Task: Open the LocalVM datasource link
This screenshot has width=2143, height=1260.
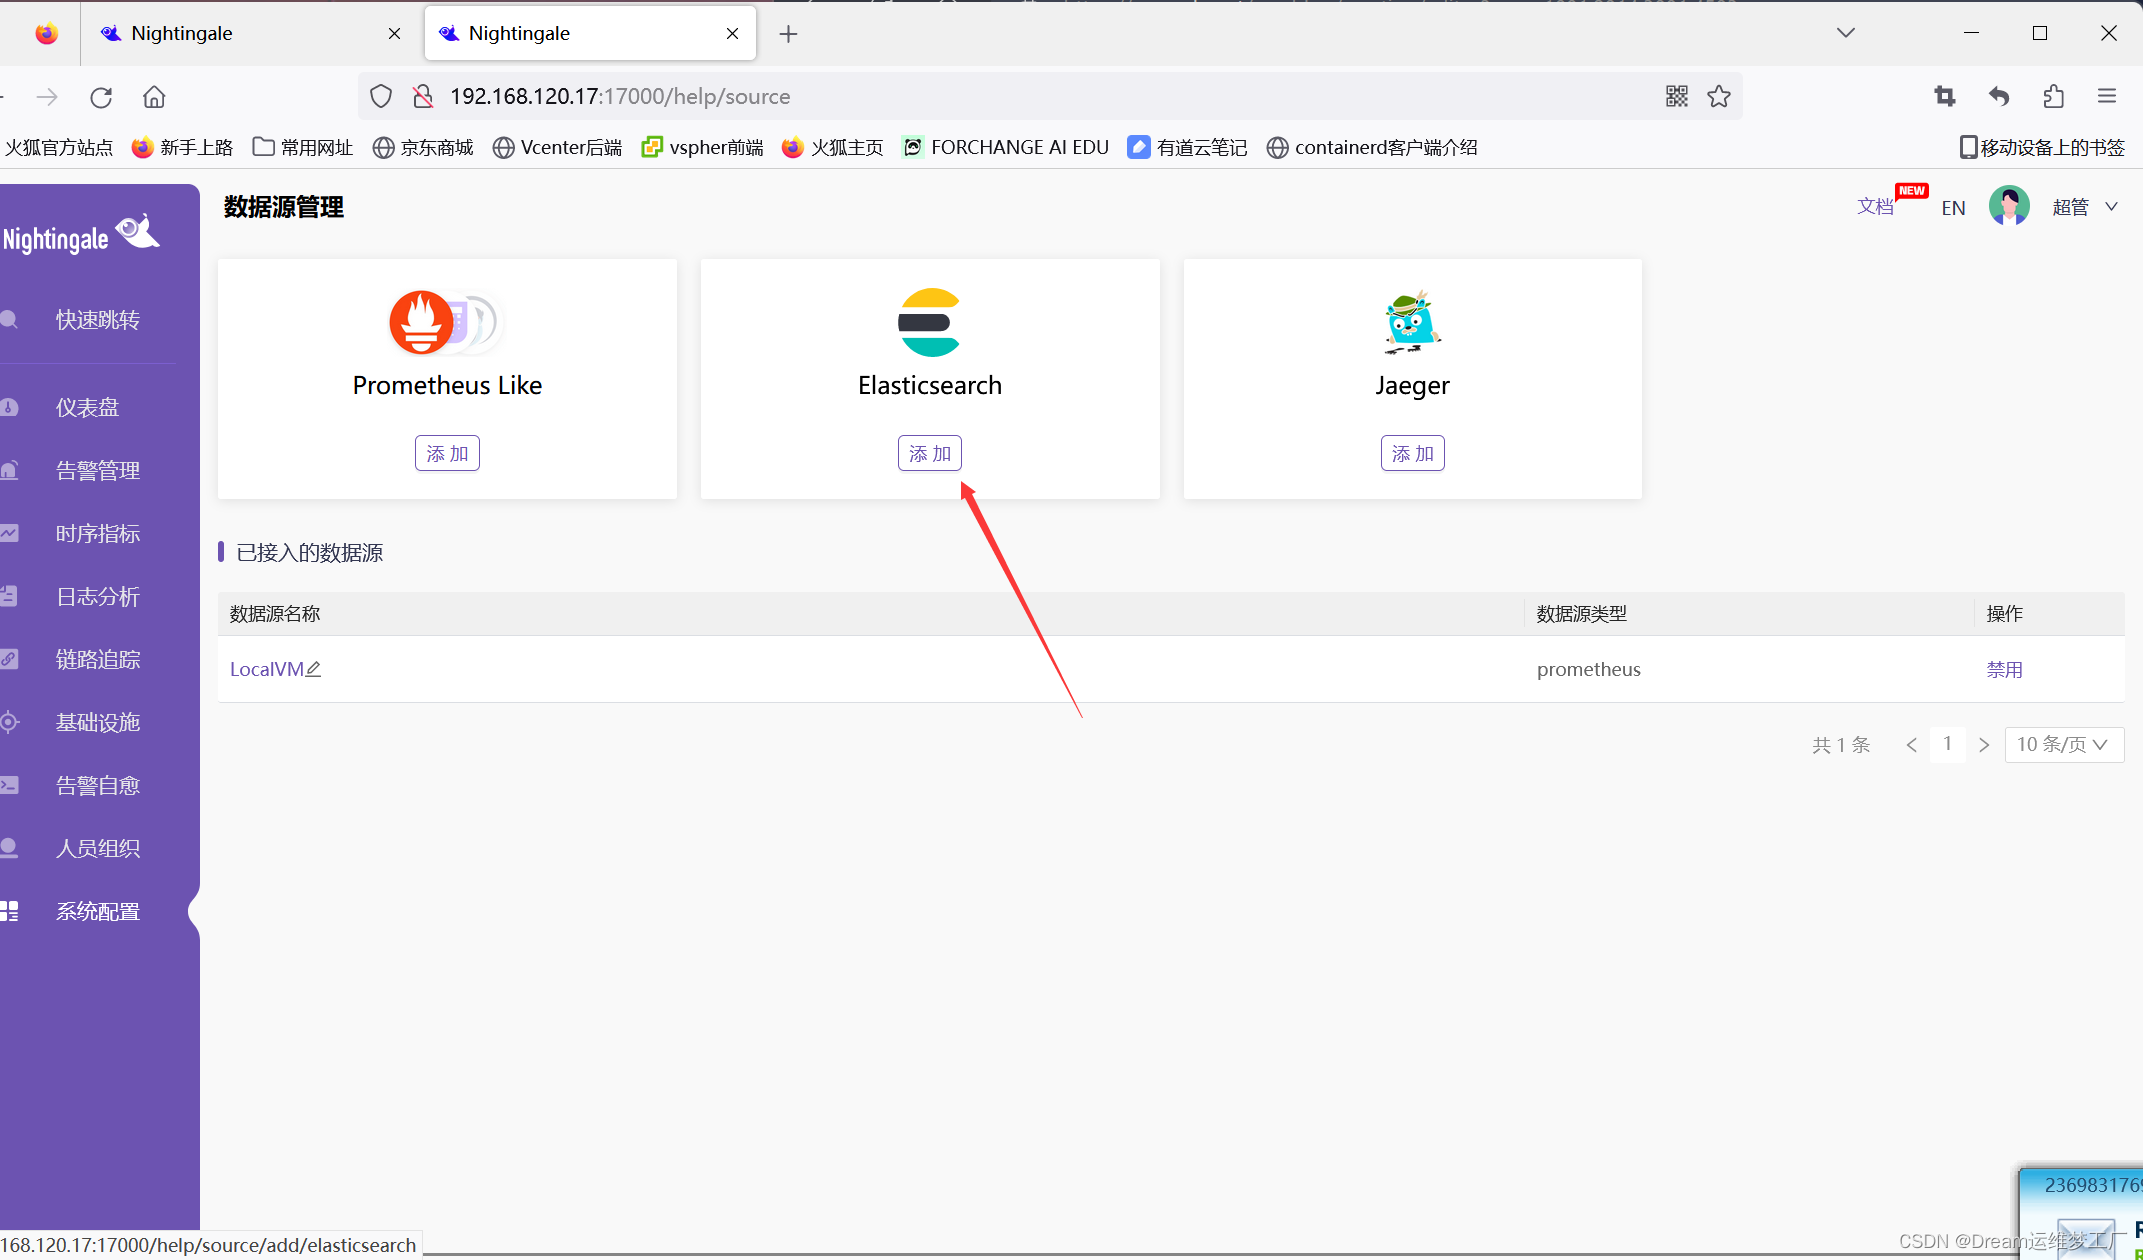Action: [266, 669]
